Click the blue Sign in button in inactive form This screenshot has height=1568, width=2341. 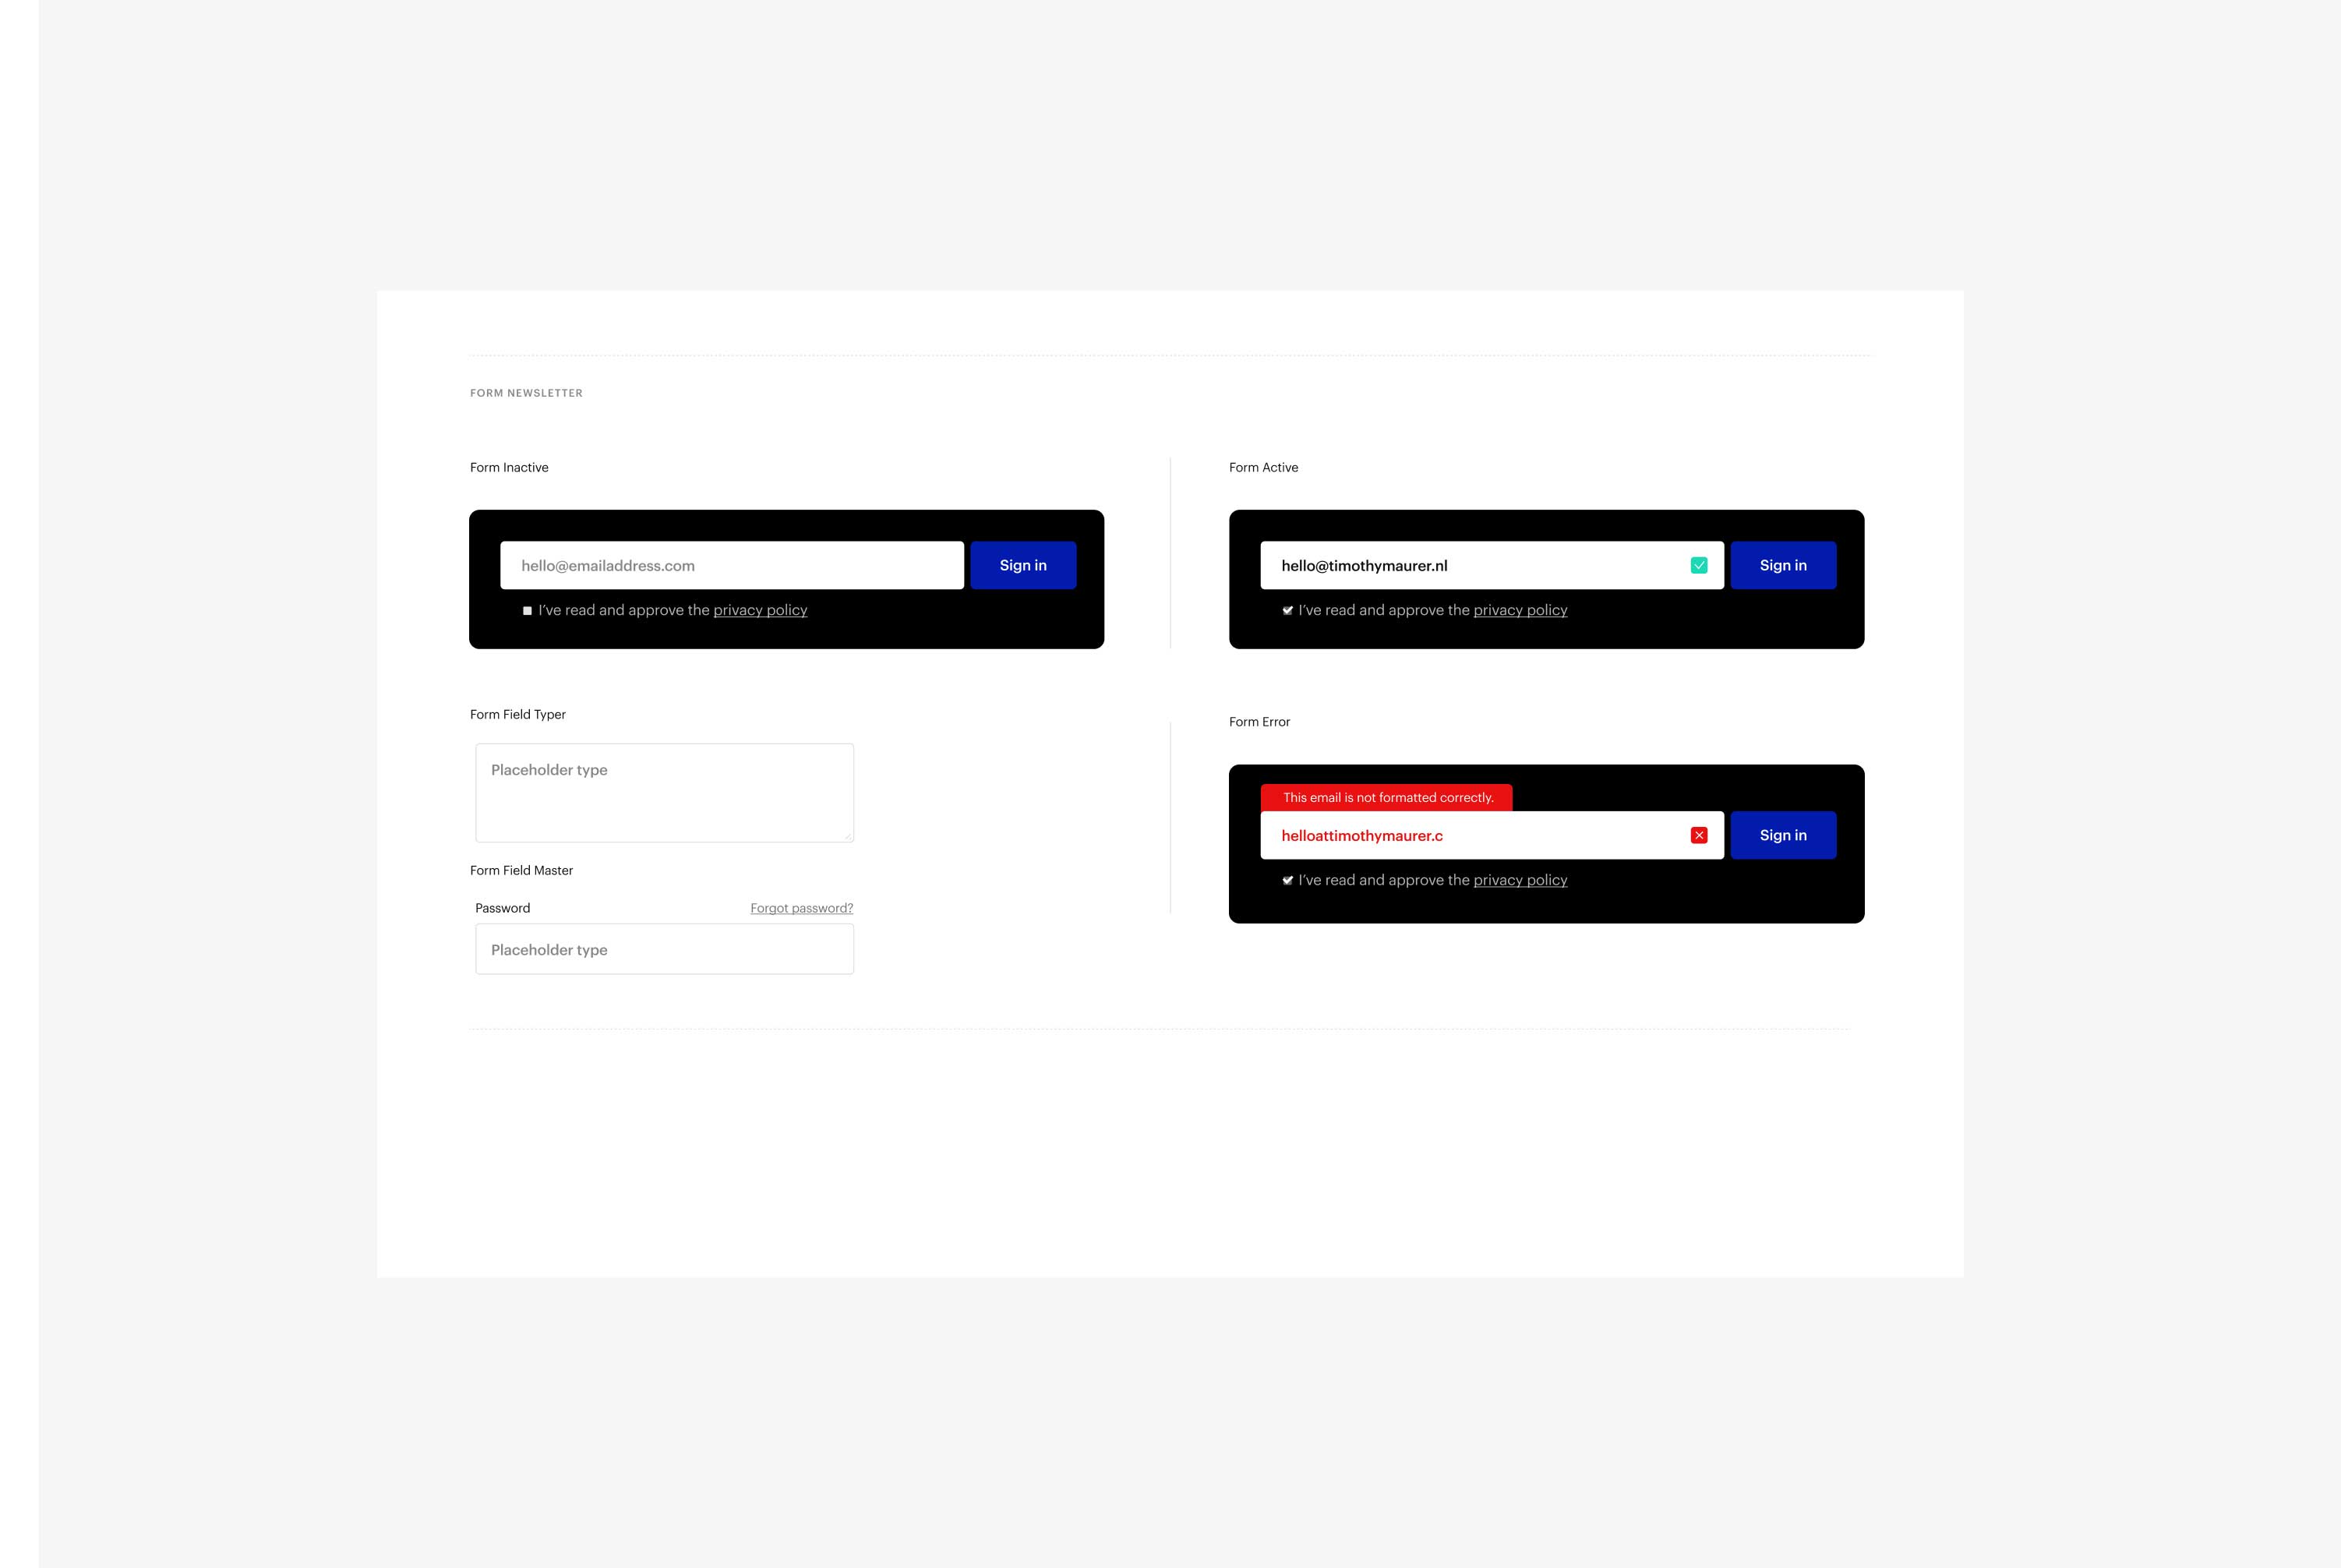1023,563
